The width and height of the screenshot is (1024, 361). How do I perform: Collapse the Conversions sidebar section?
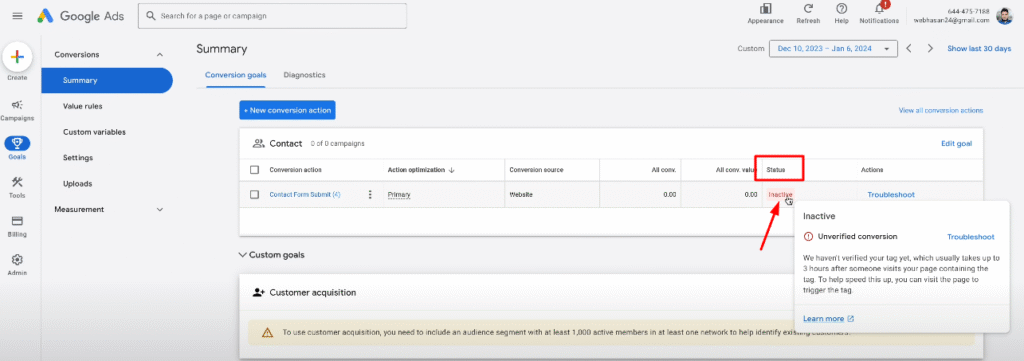(x=159, y=55)
